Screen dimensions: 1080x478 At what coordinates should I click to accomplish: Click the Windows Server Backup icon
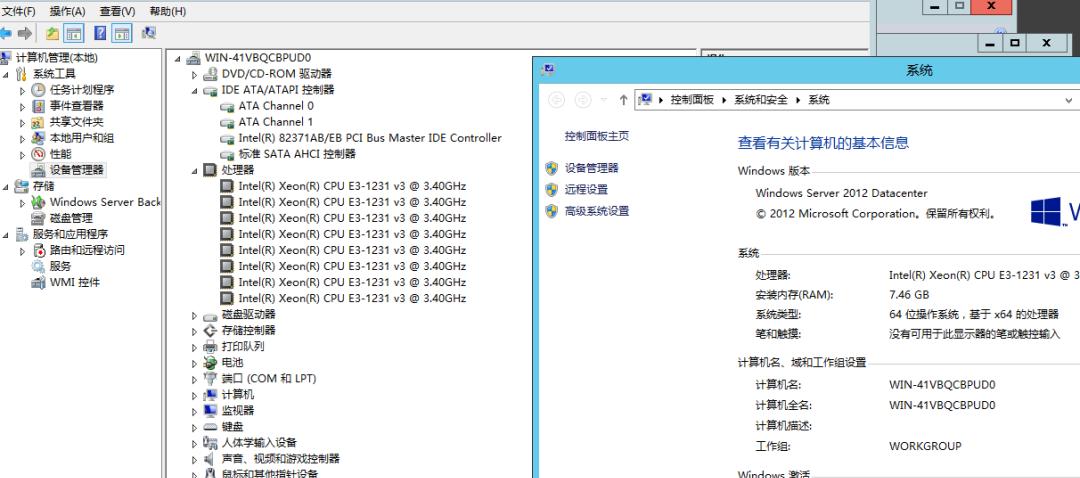[x=39, y=202]
